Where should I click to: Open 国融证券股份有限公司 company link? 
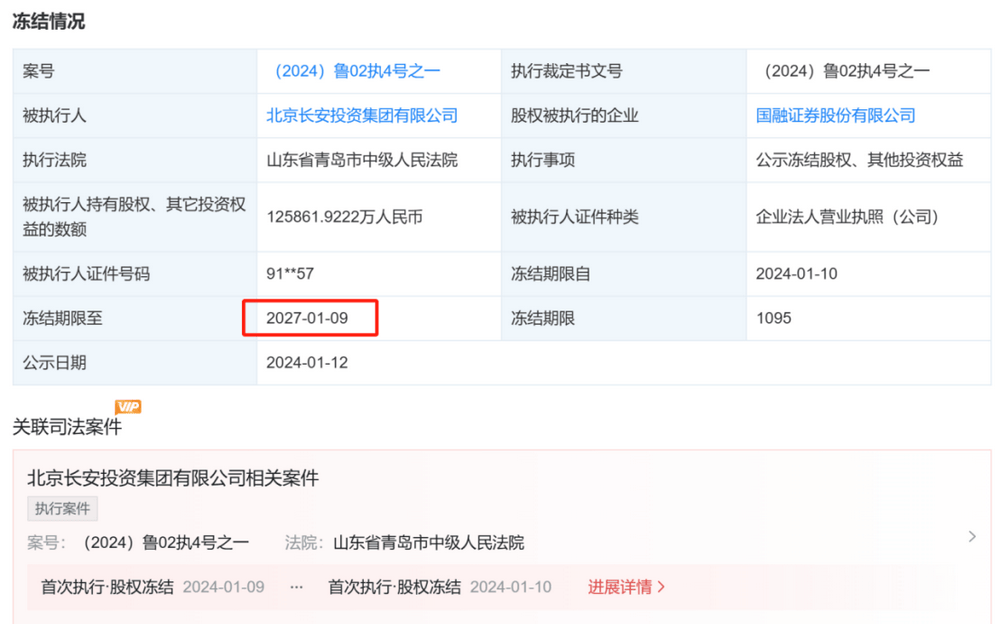click(x=835, y=115)
